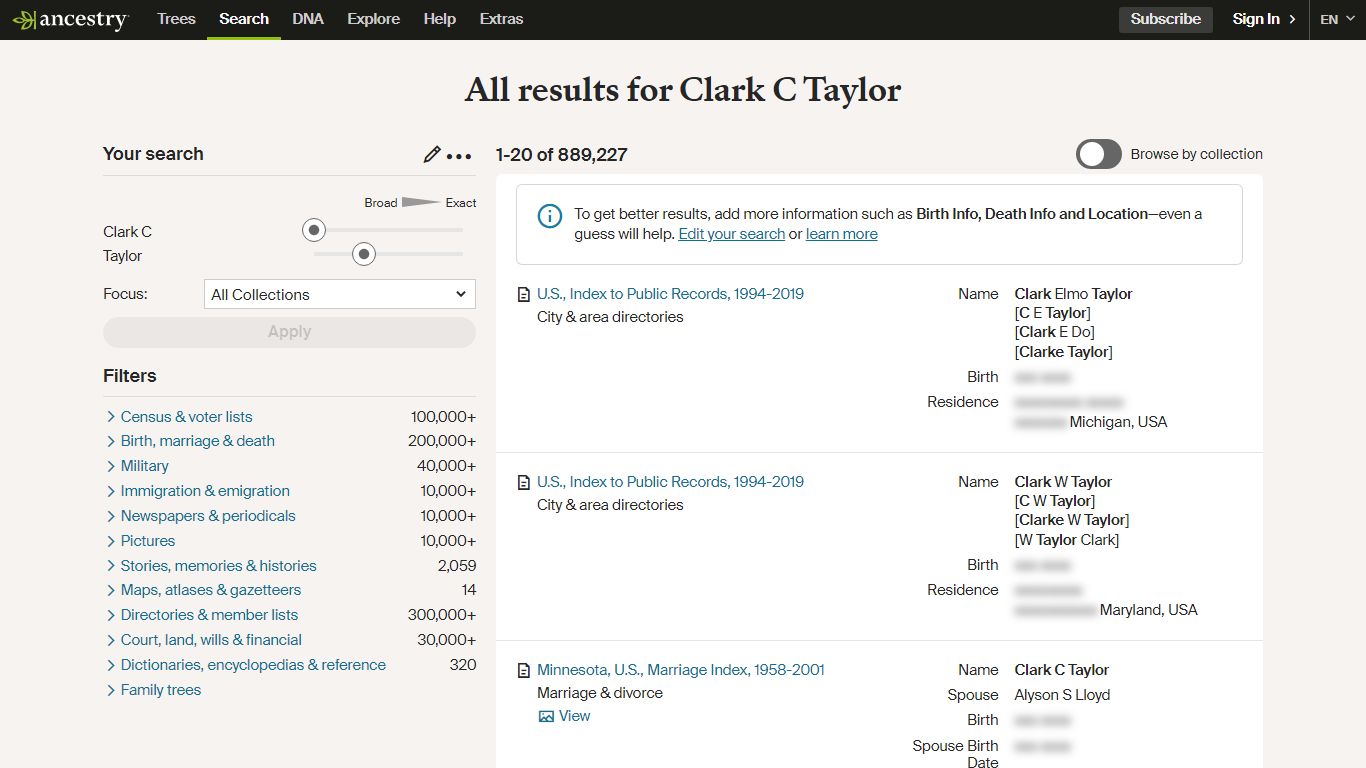Open the Focus All Collections dropdown
1366x768 pixels.
click(x=340, y=294)
